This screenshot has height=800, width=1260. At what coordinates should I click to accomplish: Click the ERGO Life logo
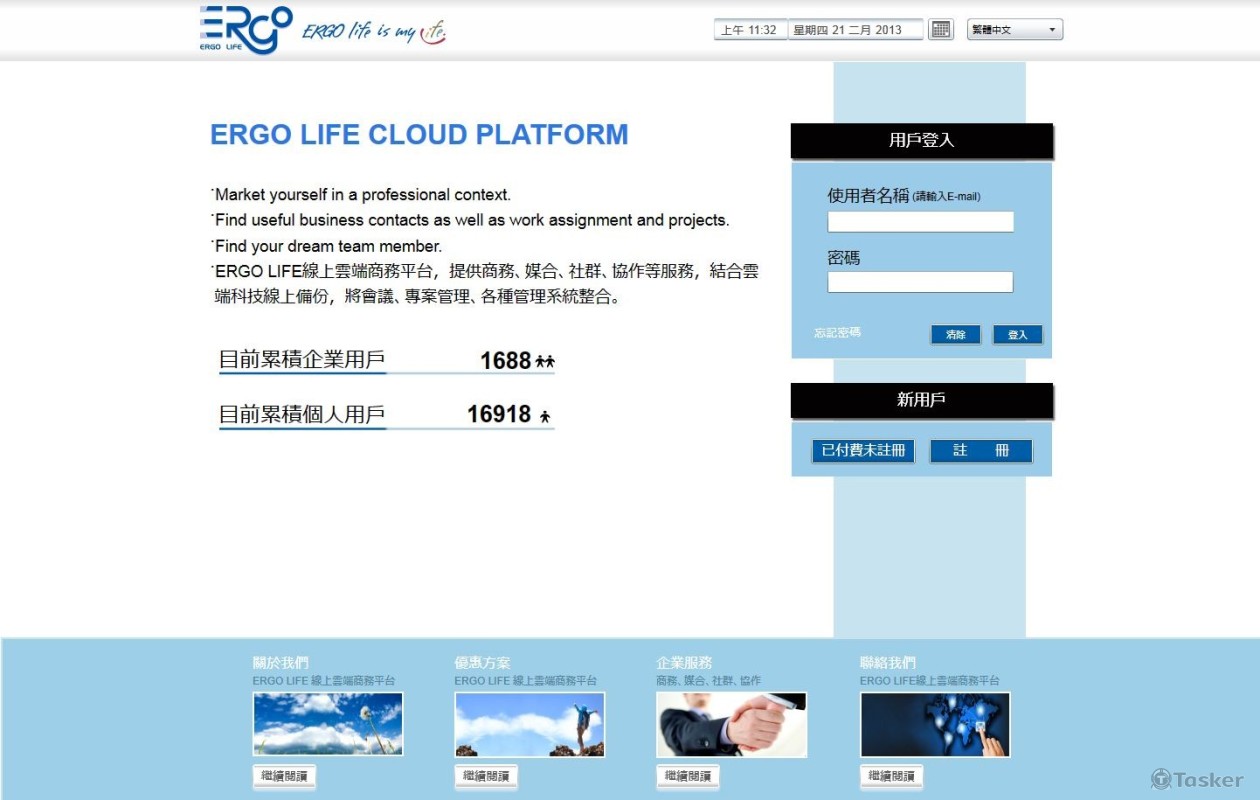point(245,29)
